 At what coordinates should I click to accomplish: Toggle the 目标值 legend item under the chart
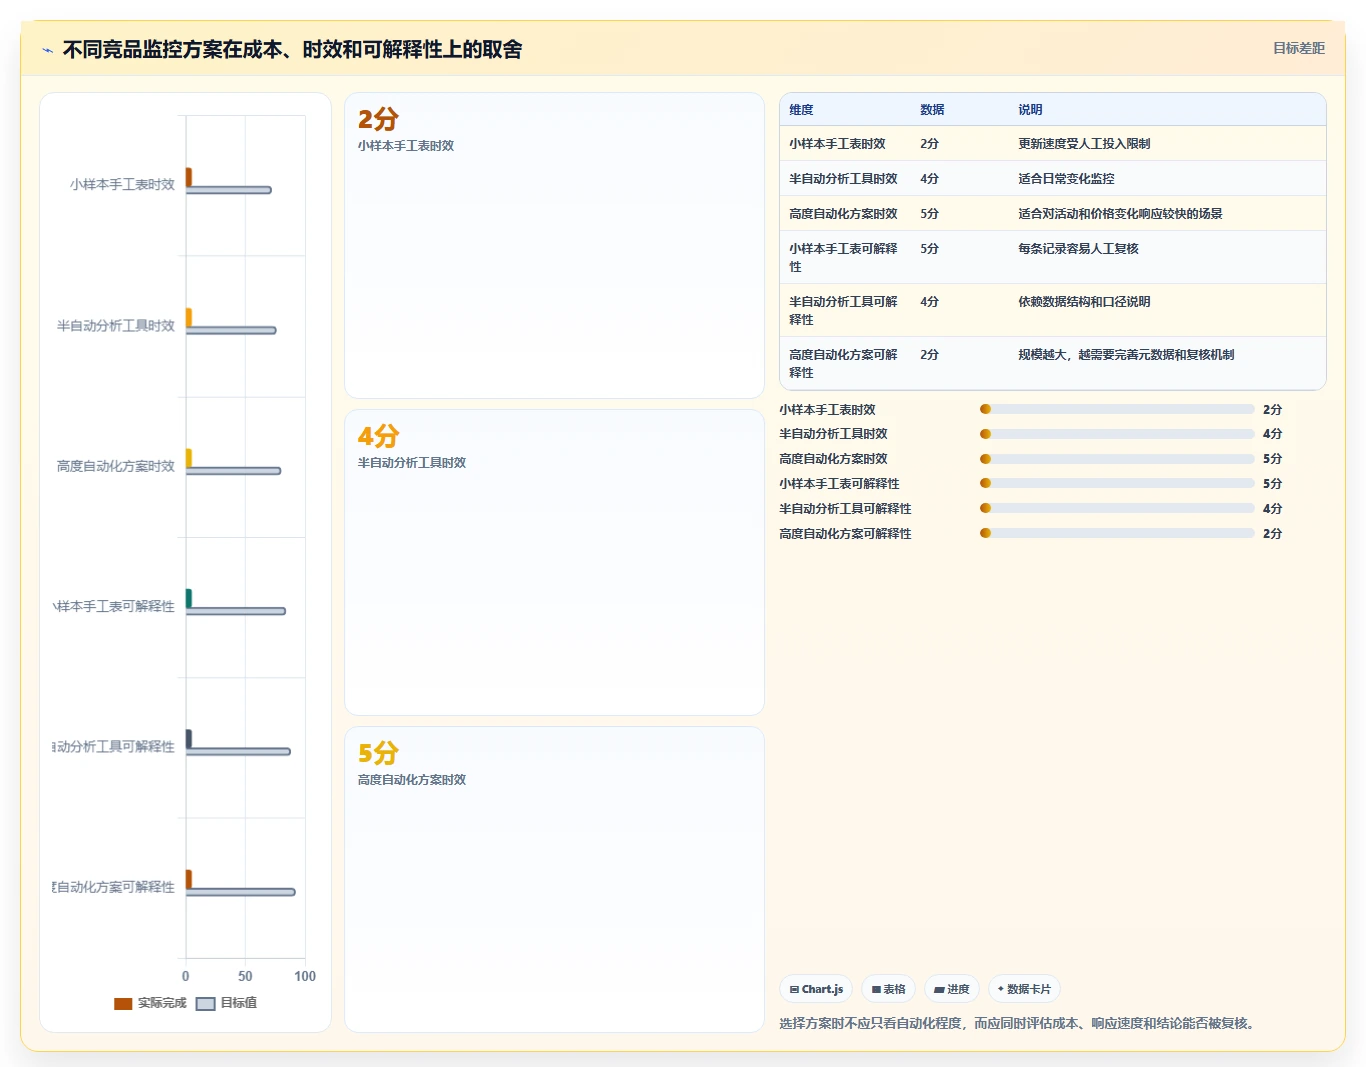pyautogui.click(x=227, y=1003)
